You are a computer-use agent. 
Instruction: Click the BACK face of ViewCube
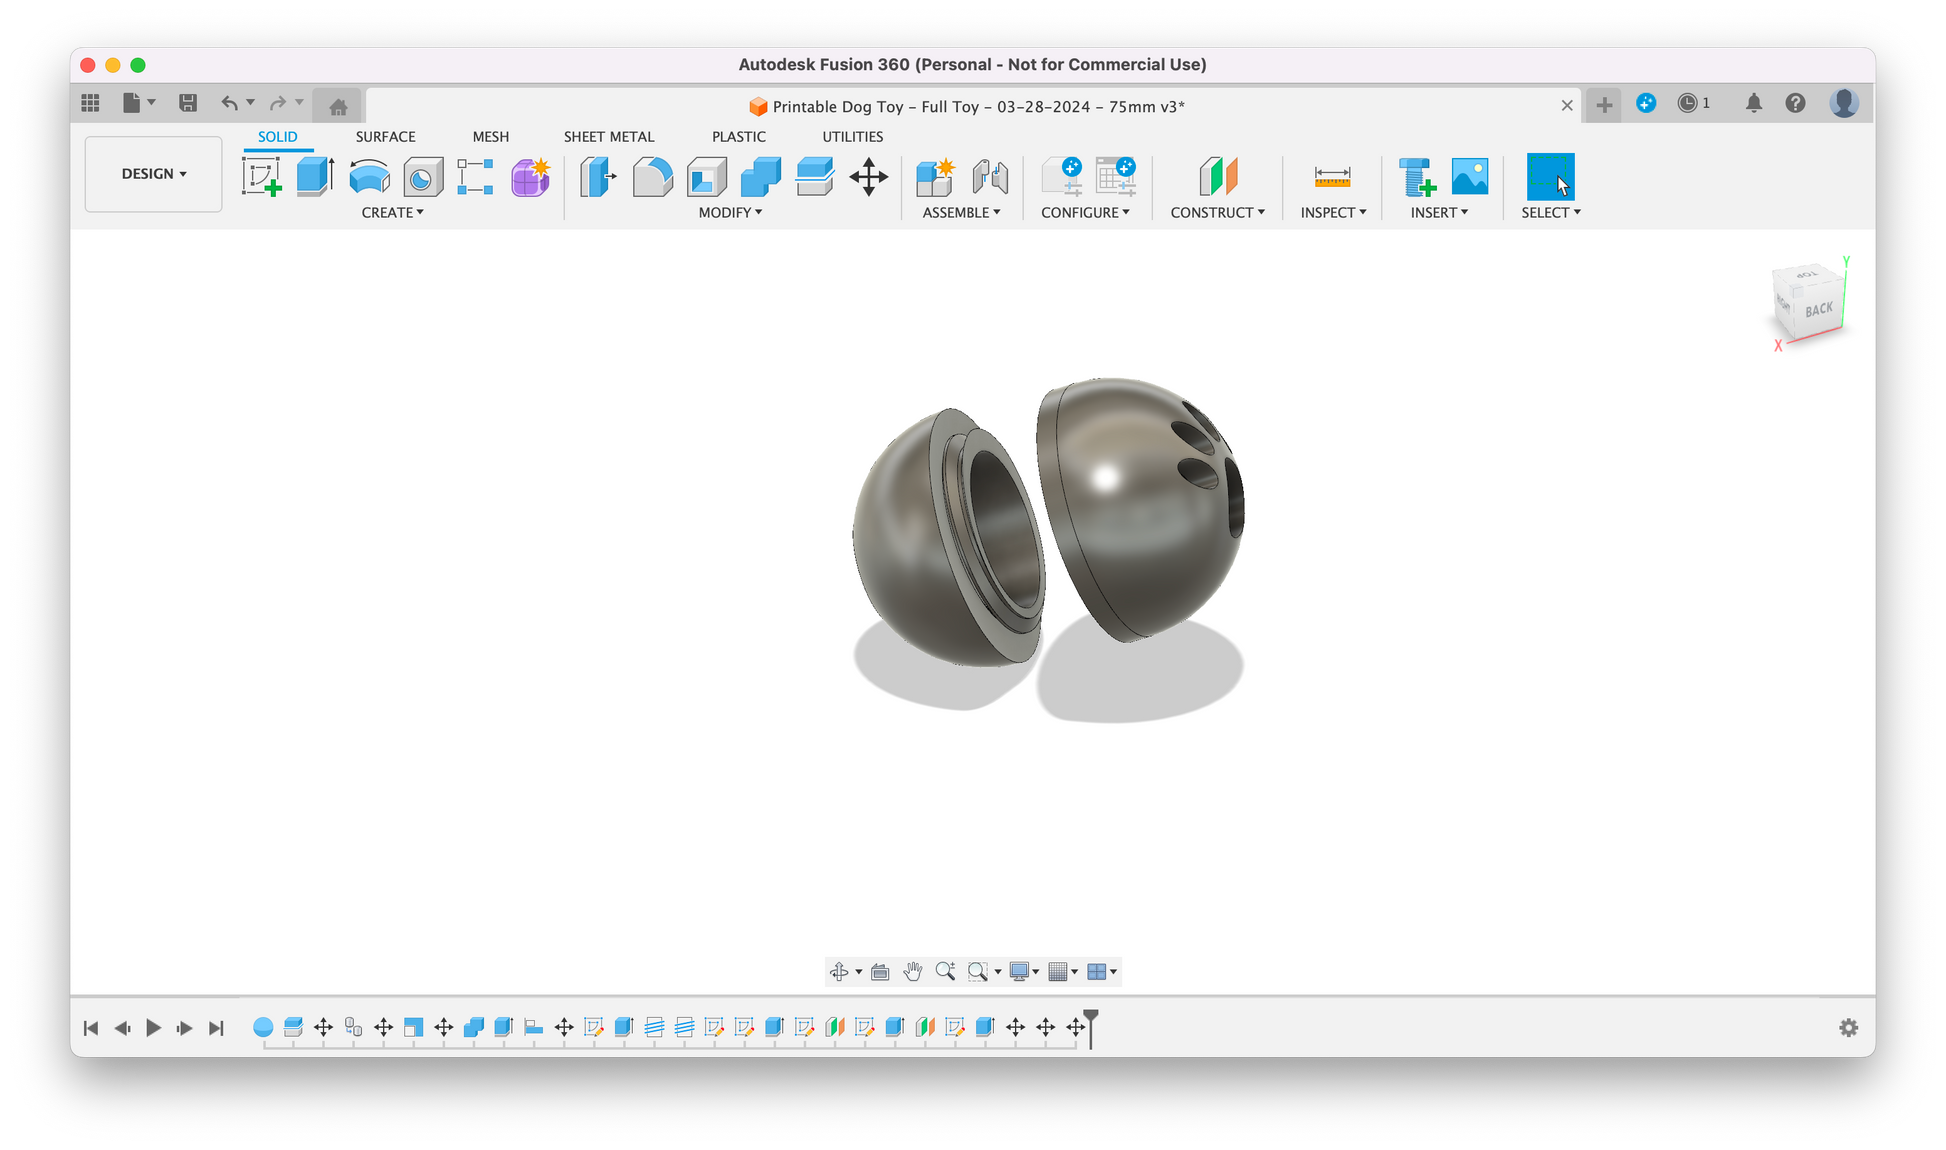[x=1818, y=309]
